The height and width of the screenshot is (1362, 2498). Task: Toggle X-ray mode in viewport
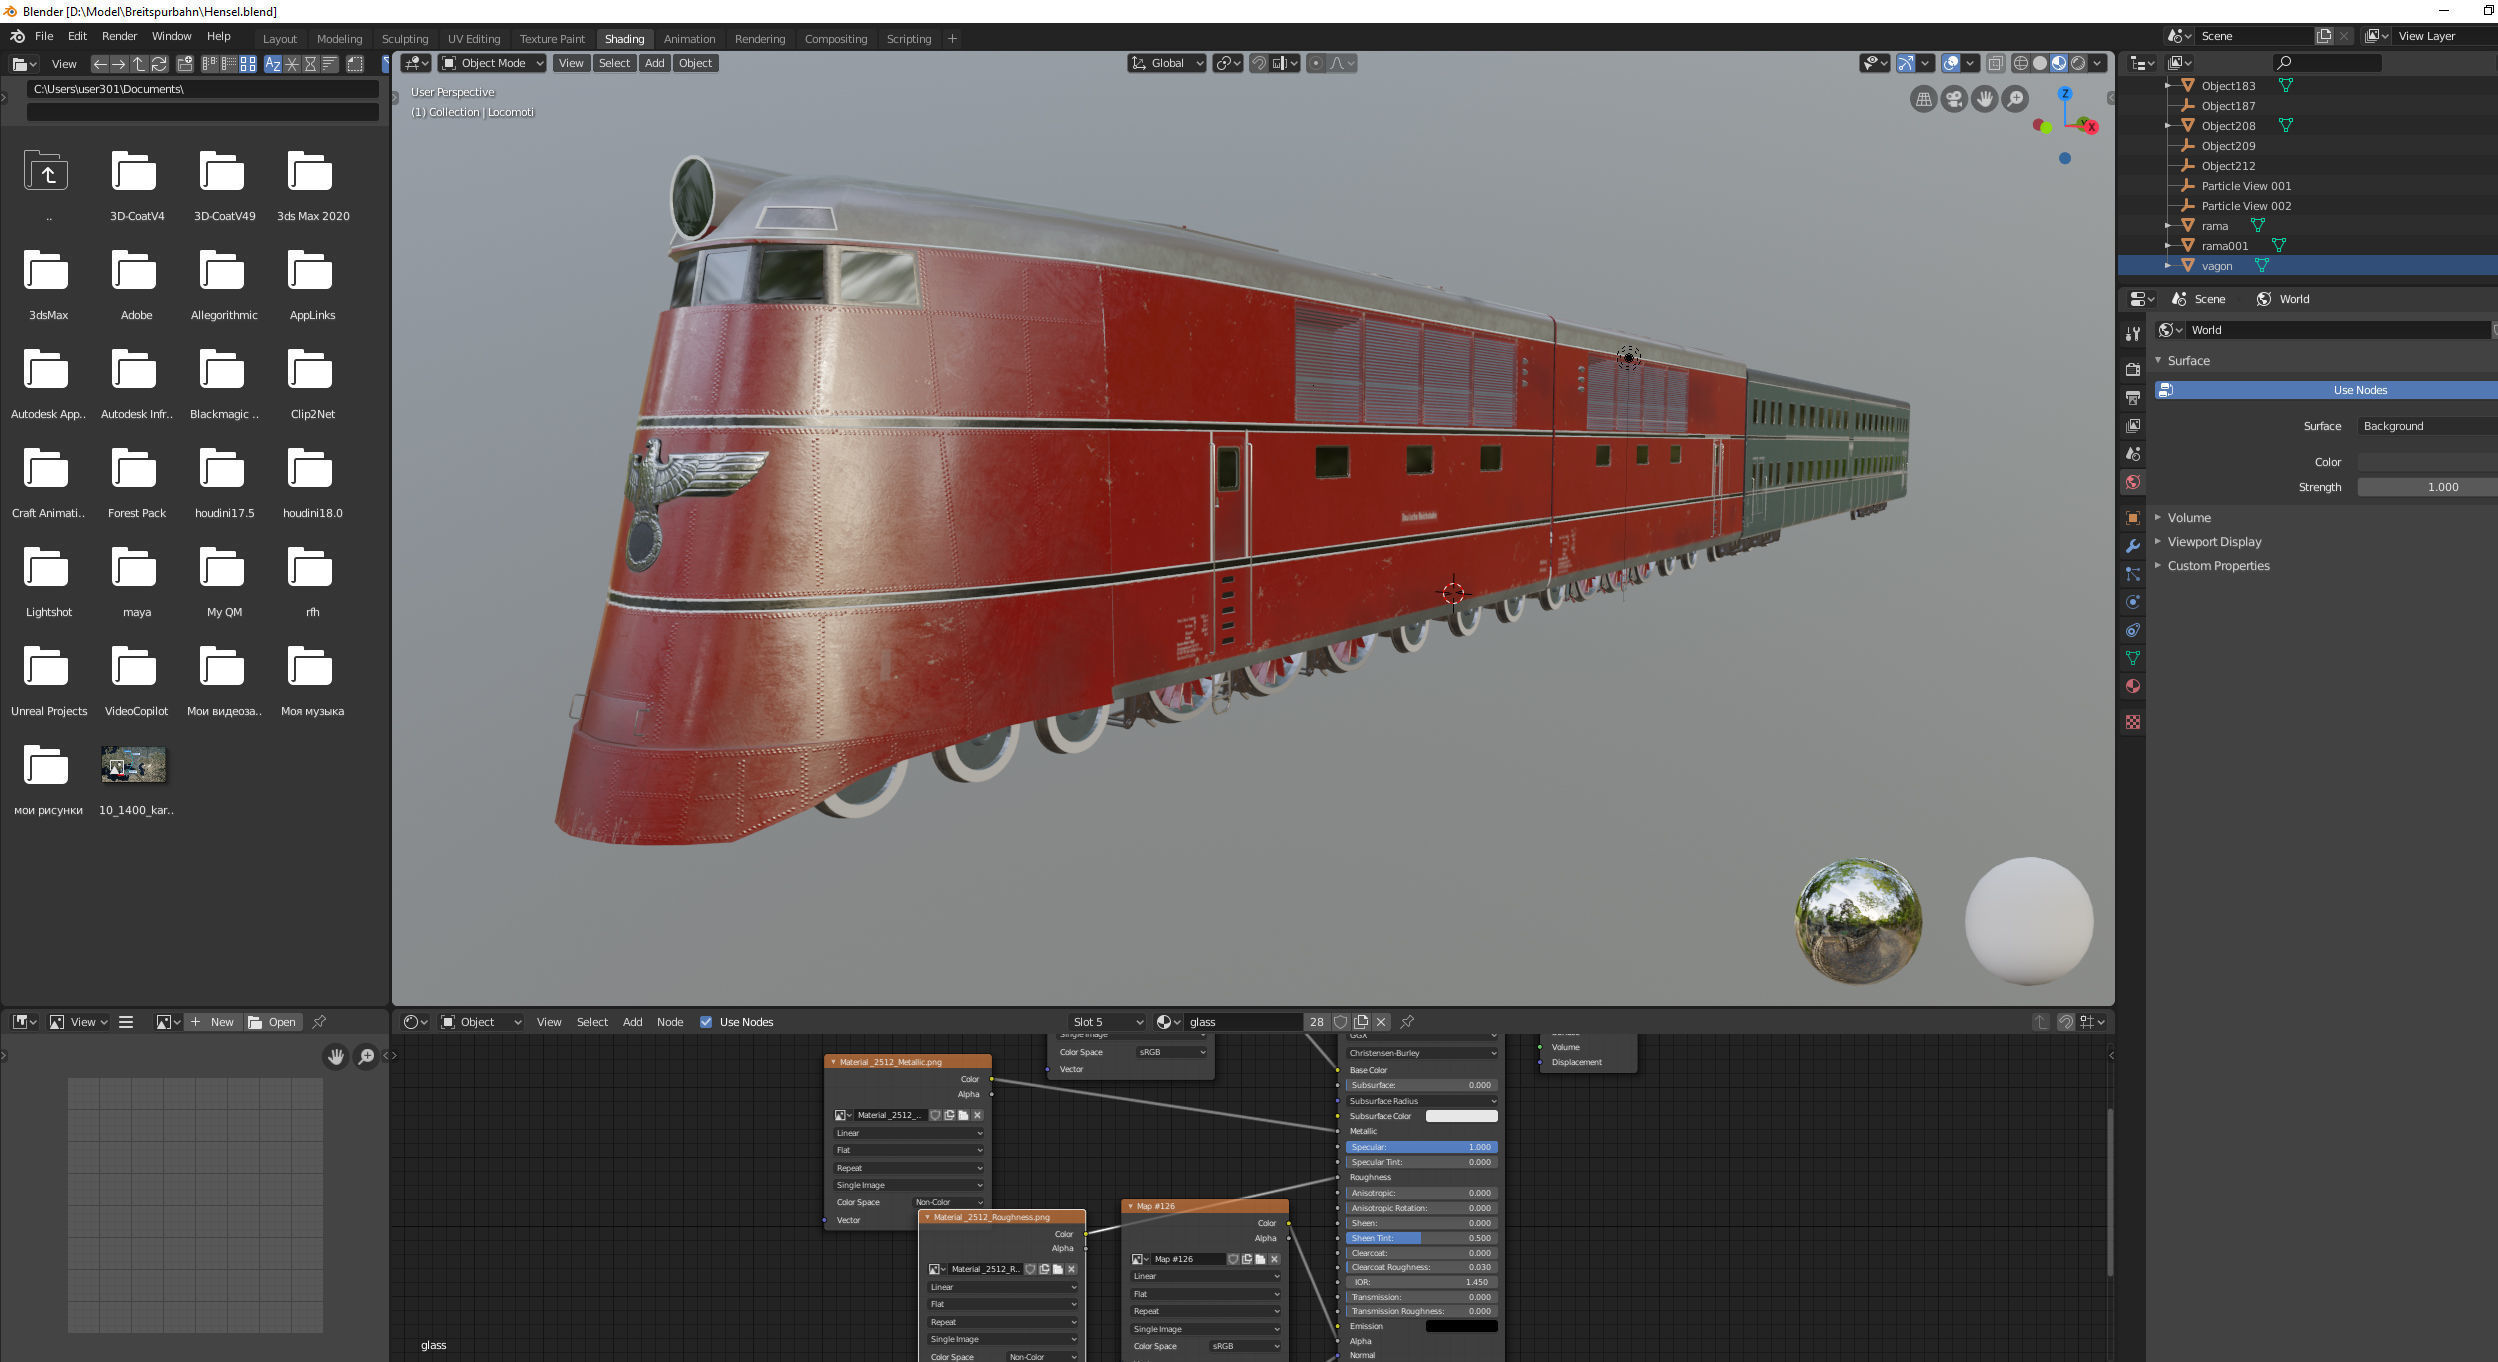(1995, 63)
